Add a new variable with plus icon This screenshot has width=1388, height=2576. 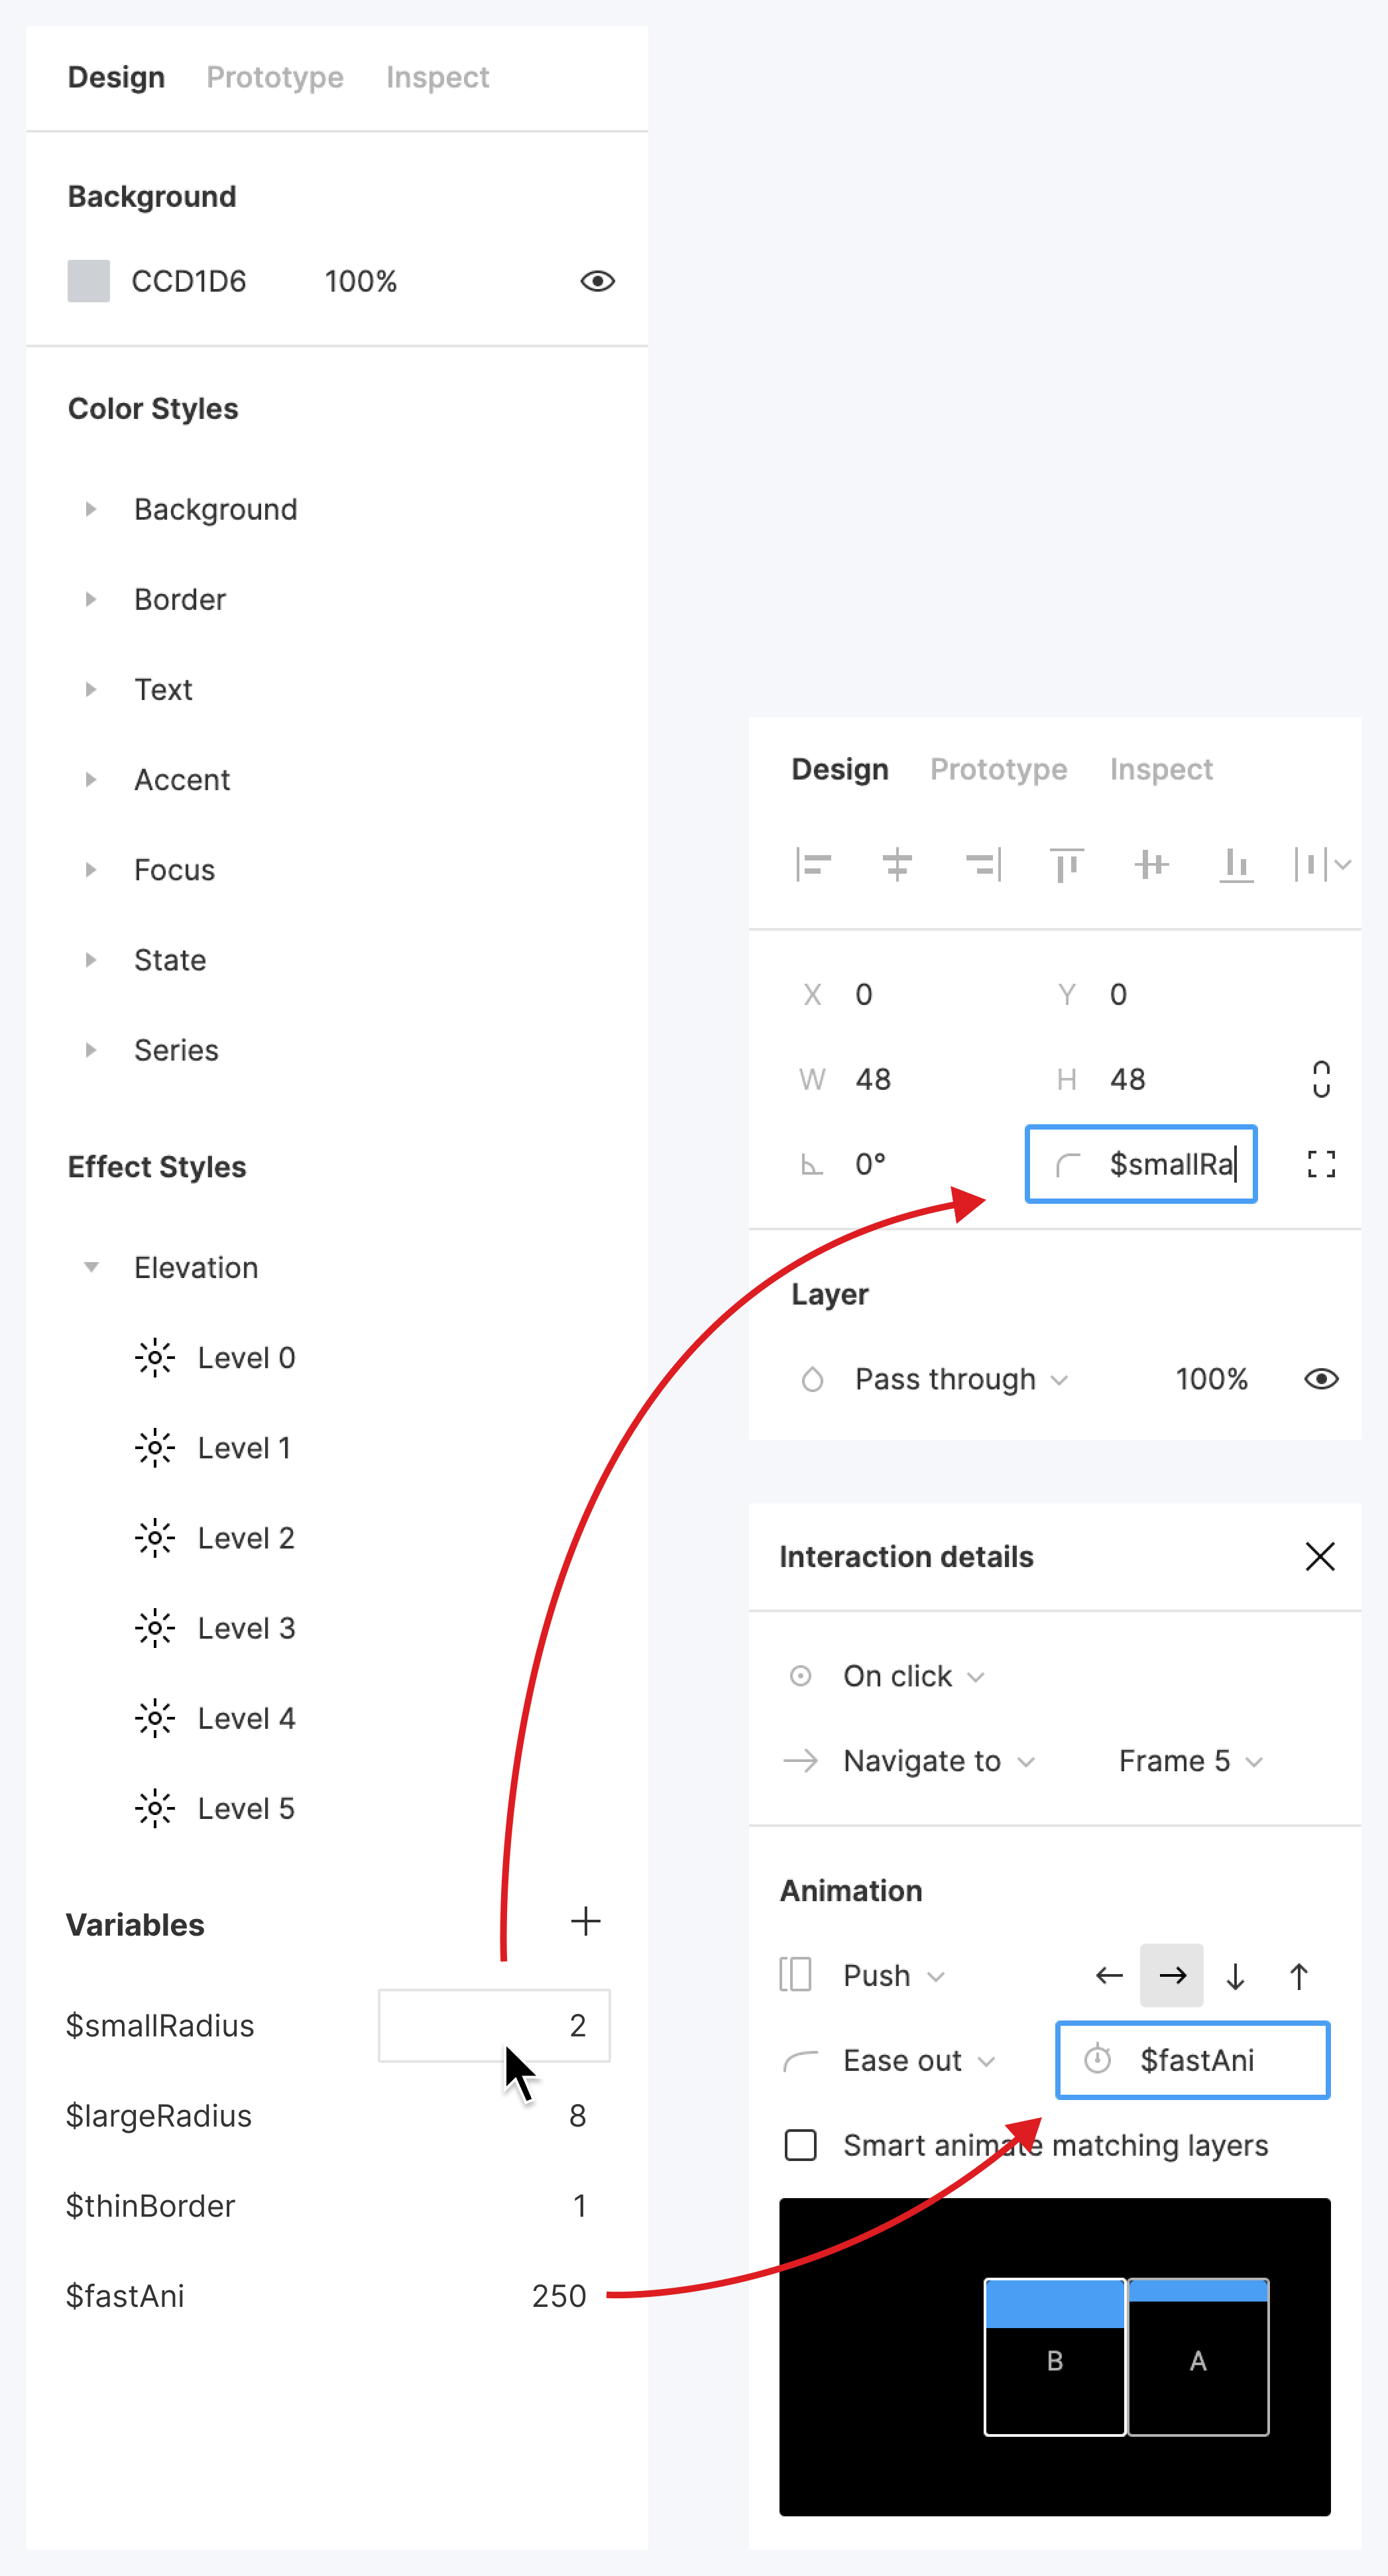(x=586, y=1921)
